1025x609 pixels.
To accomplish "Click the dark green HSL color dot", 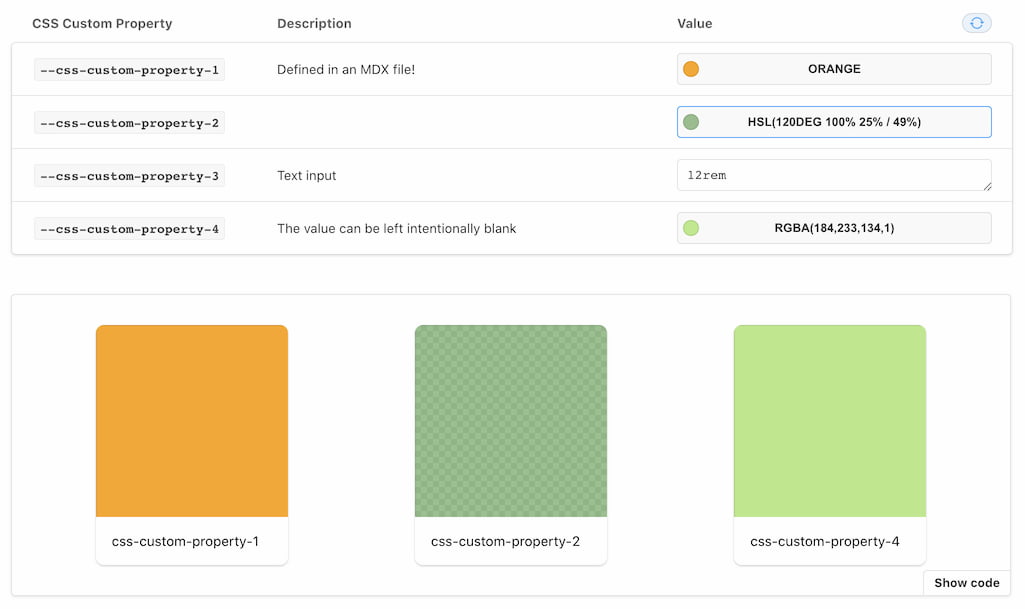I will coord(691,122).
